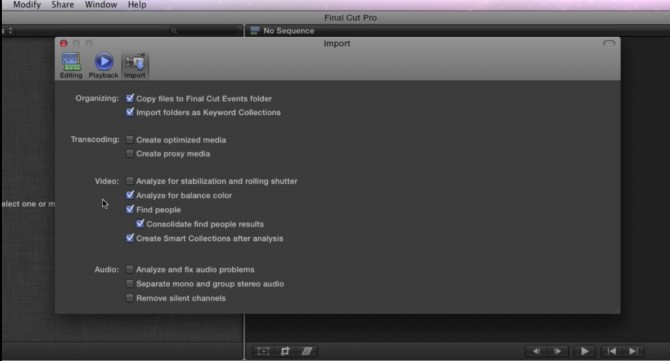Click the crop/transform frame icon below viewer
This screenshot has height=361, width=670.
263,351
